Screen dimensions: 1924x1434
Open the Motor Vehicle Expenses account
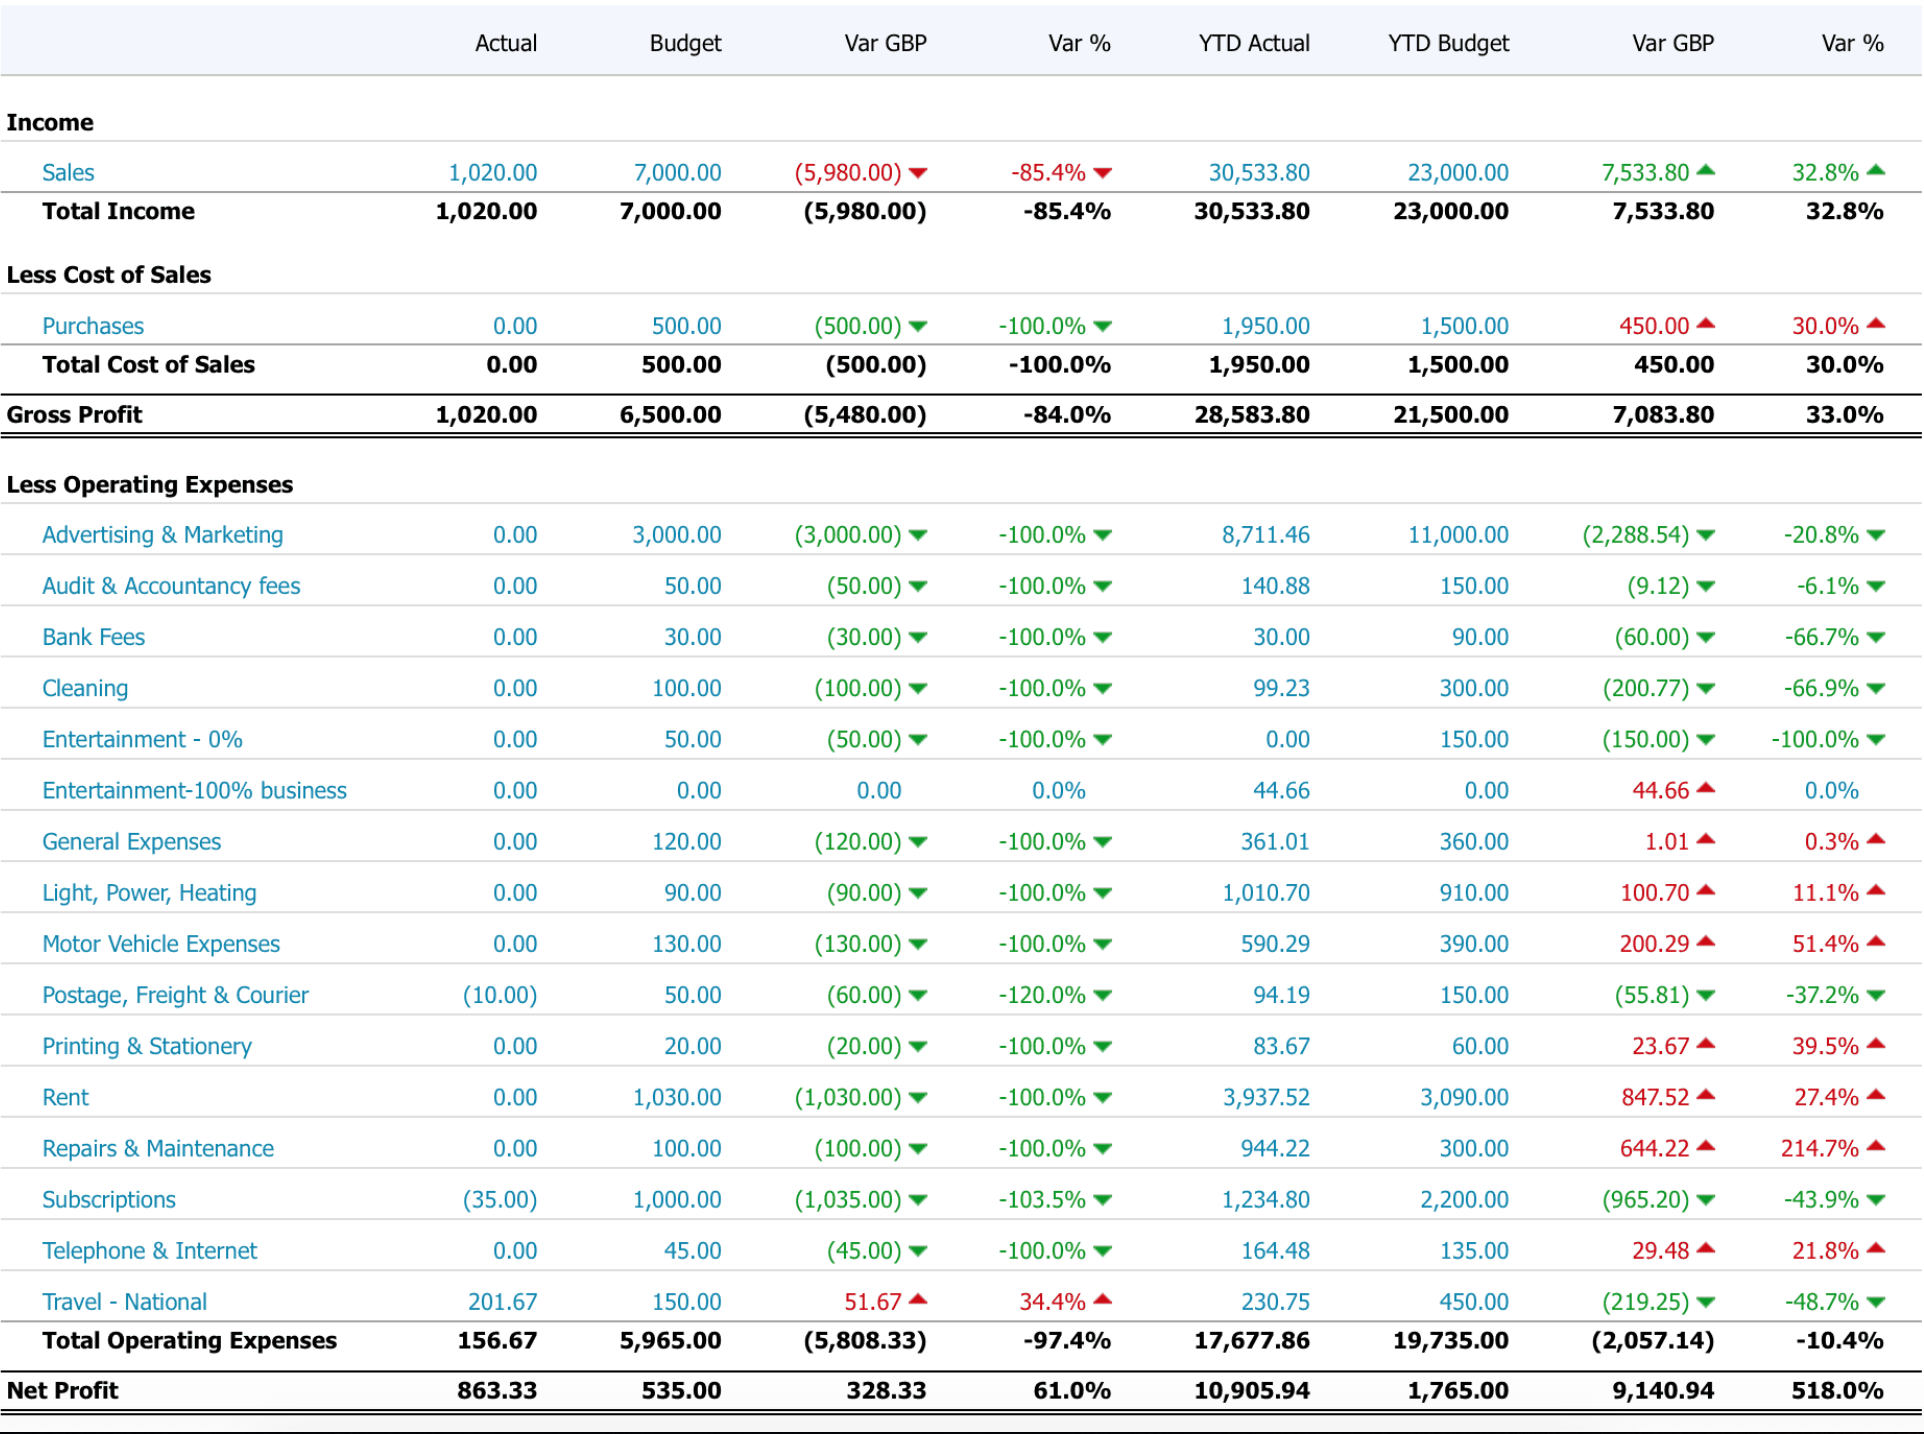(160, 943)
